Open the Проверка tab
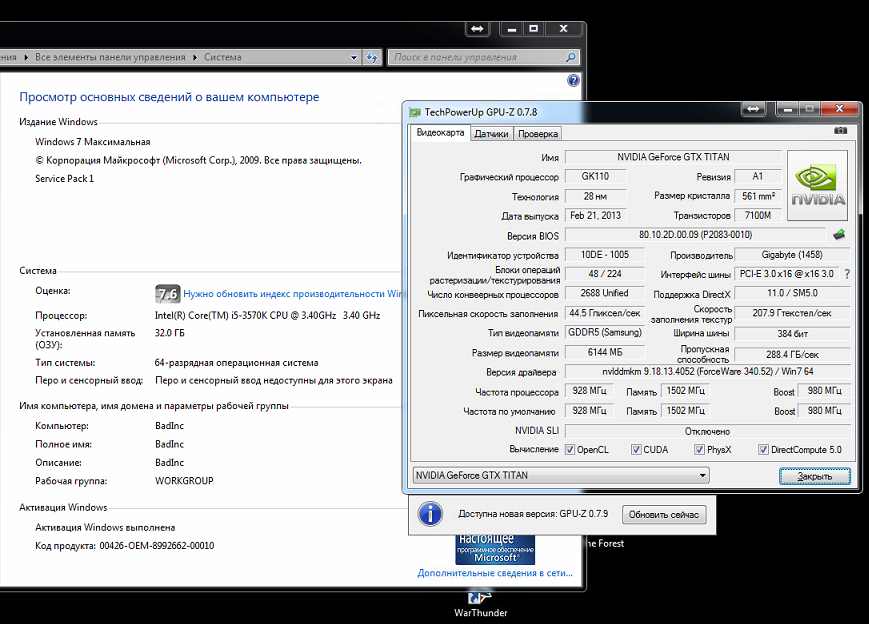 click(538, 134)
